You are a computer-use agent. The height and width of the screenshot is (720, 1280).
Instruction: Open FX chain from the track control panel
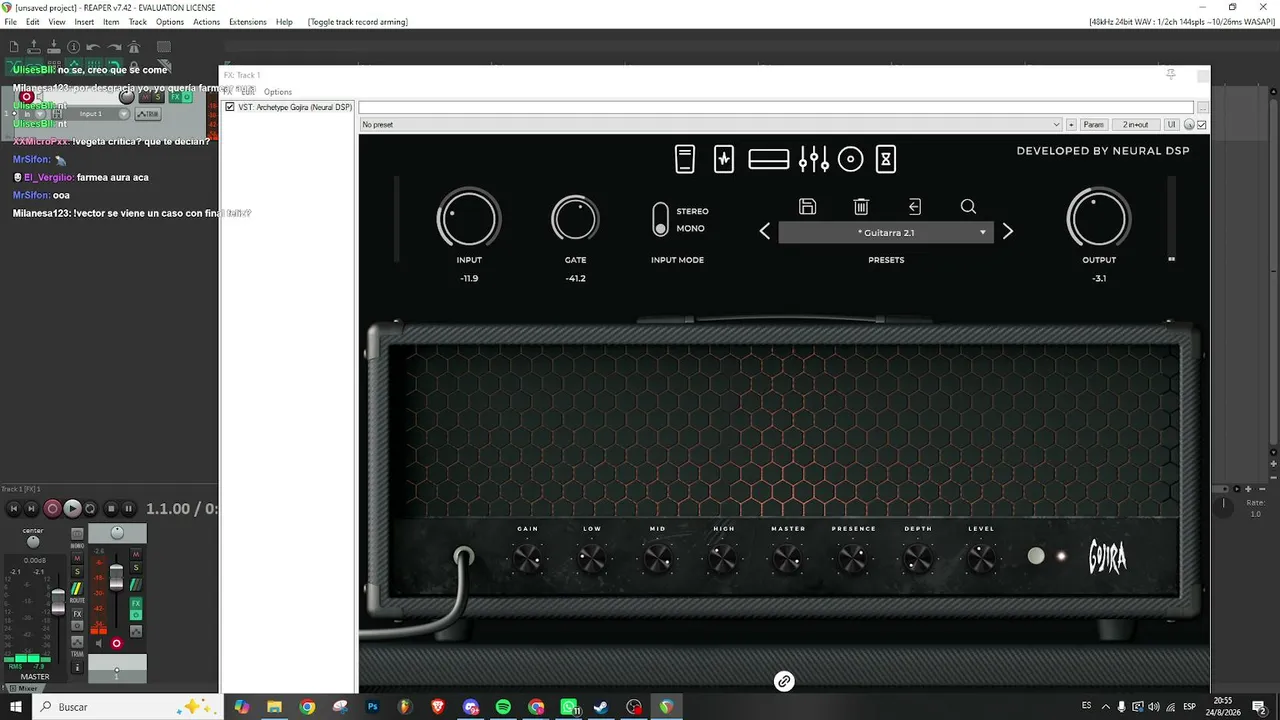[175, 97]
